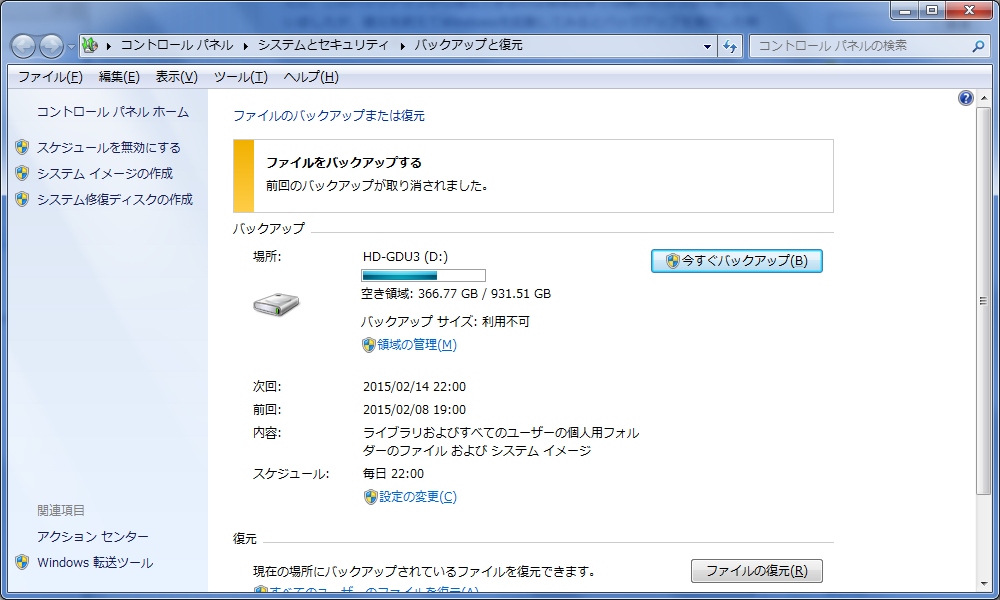Open アクション センター related link

click(92, 537)
